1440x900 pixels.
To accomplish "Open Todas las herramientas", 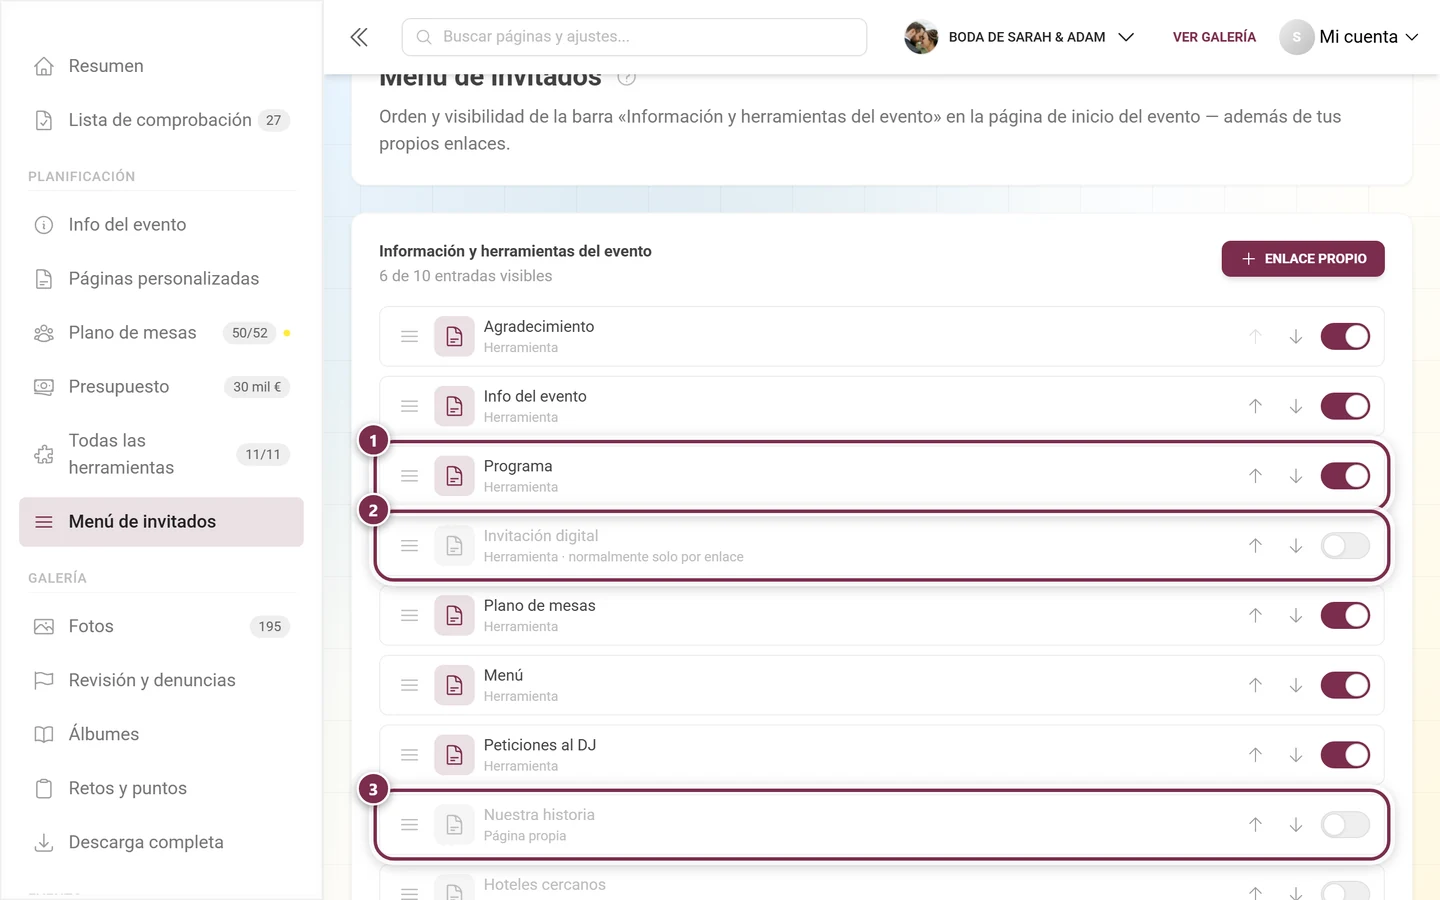I will 161,454.
